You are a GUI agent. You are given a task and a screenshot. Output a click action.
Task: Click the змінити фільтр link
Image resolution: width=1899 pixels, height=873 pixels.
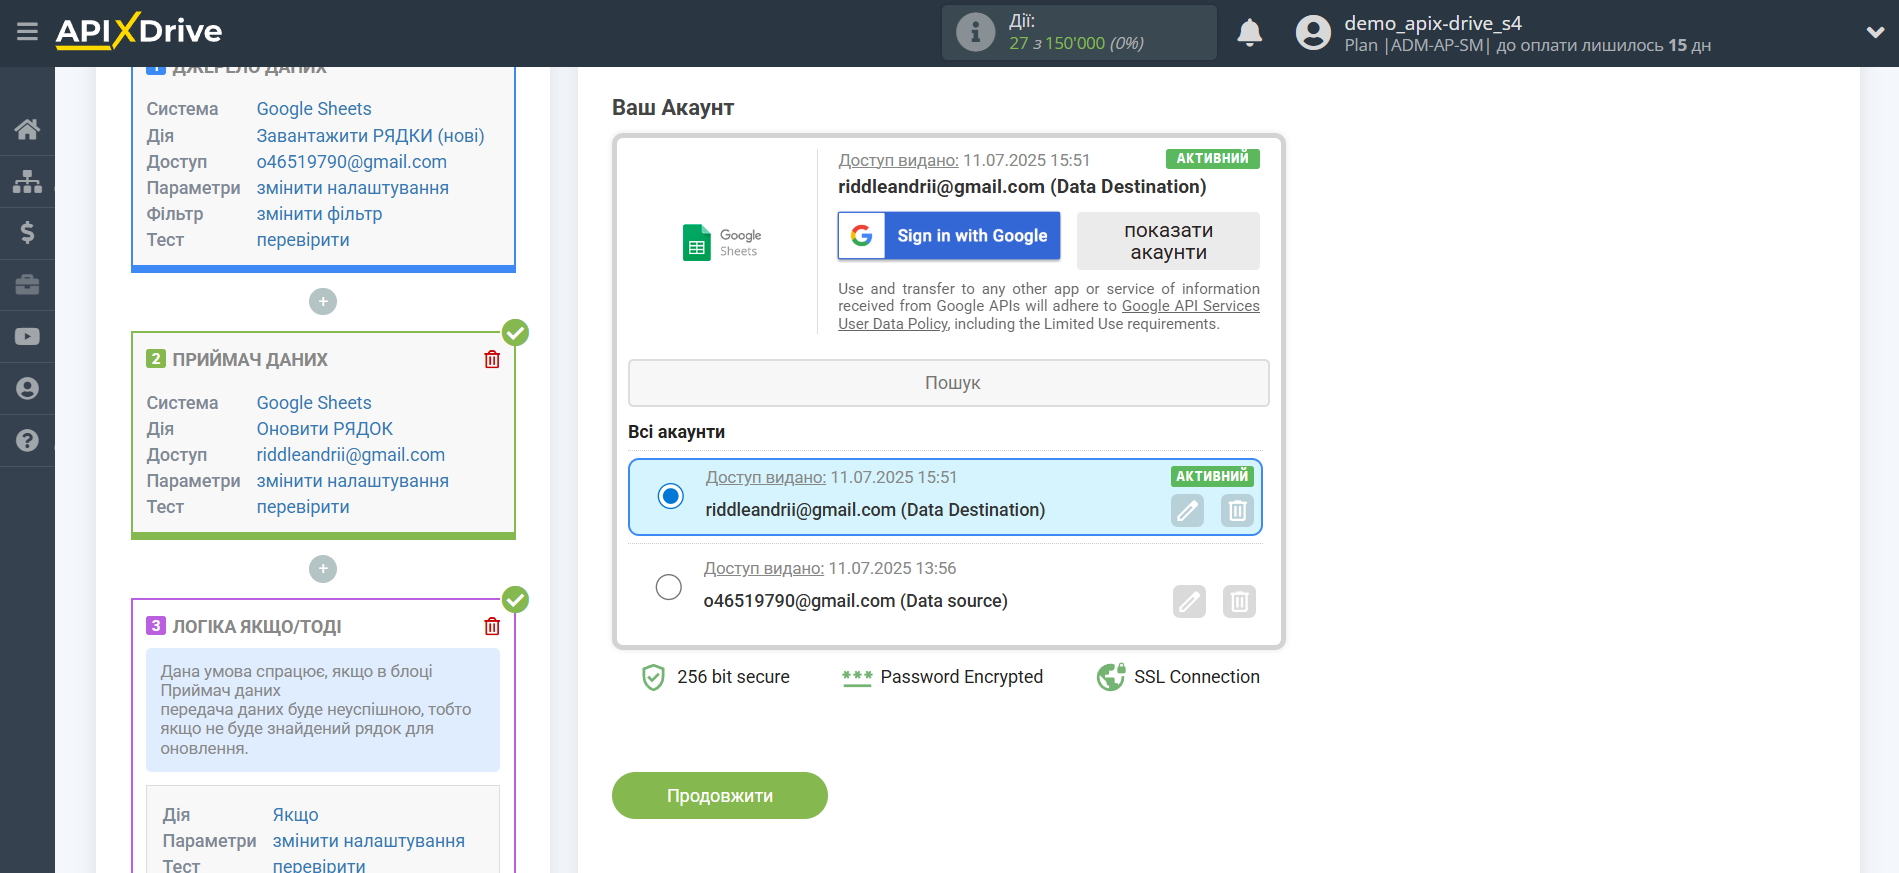pos(320,214)
